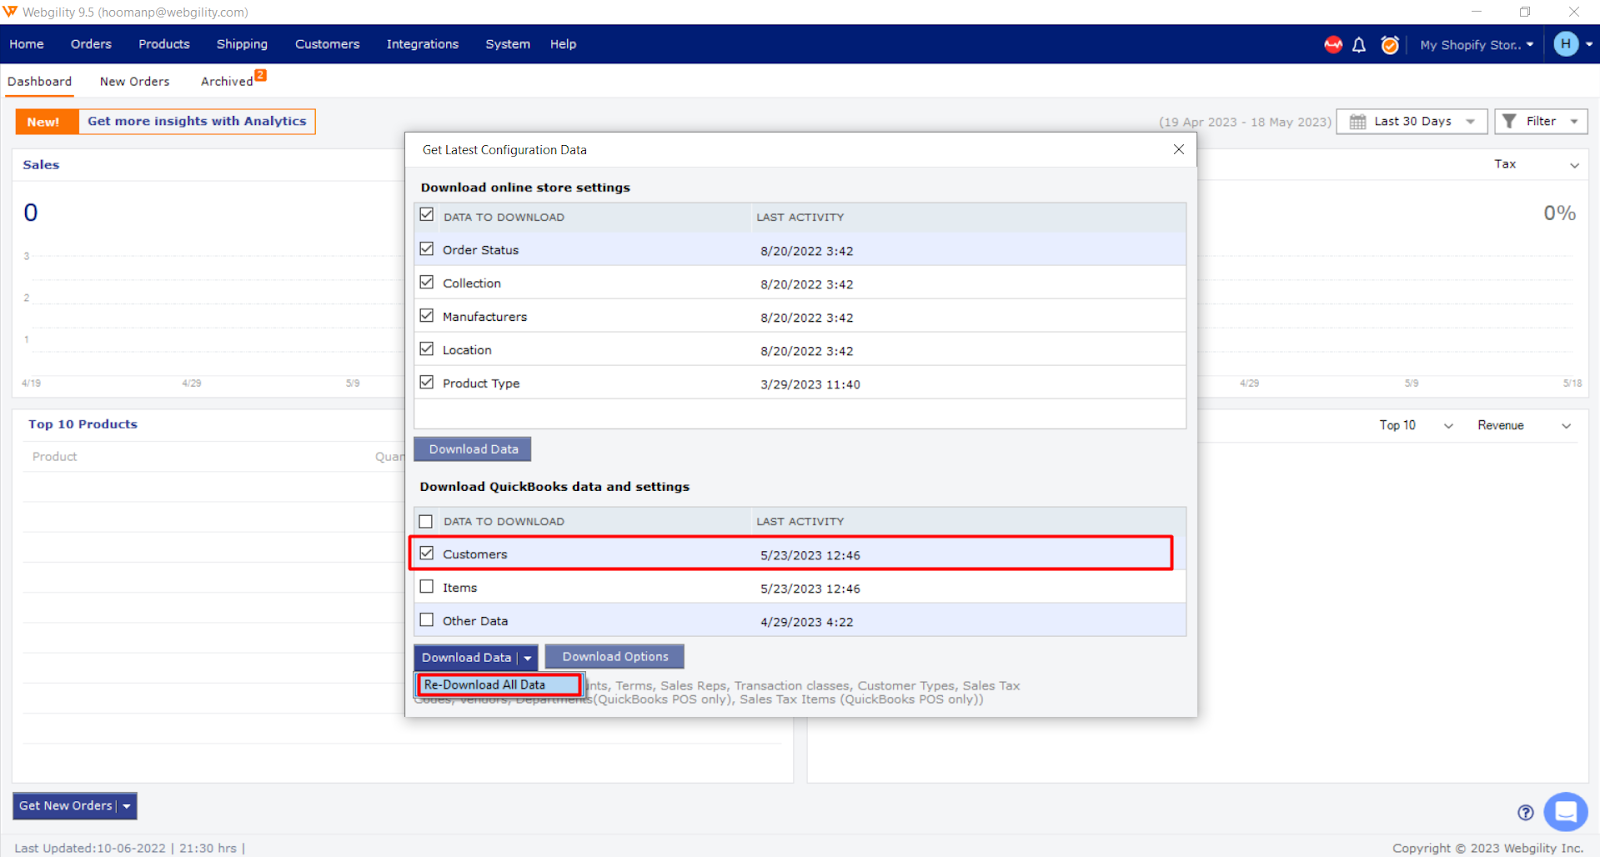The height and width of the screenshot is (857, 1600).
Task: Open the Shipping menu
Action: click(x=242, y=44)
